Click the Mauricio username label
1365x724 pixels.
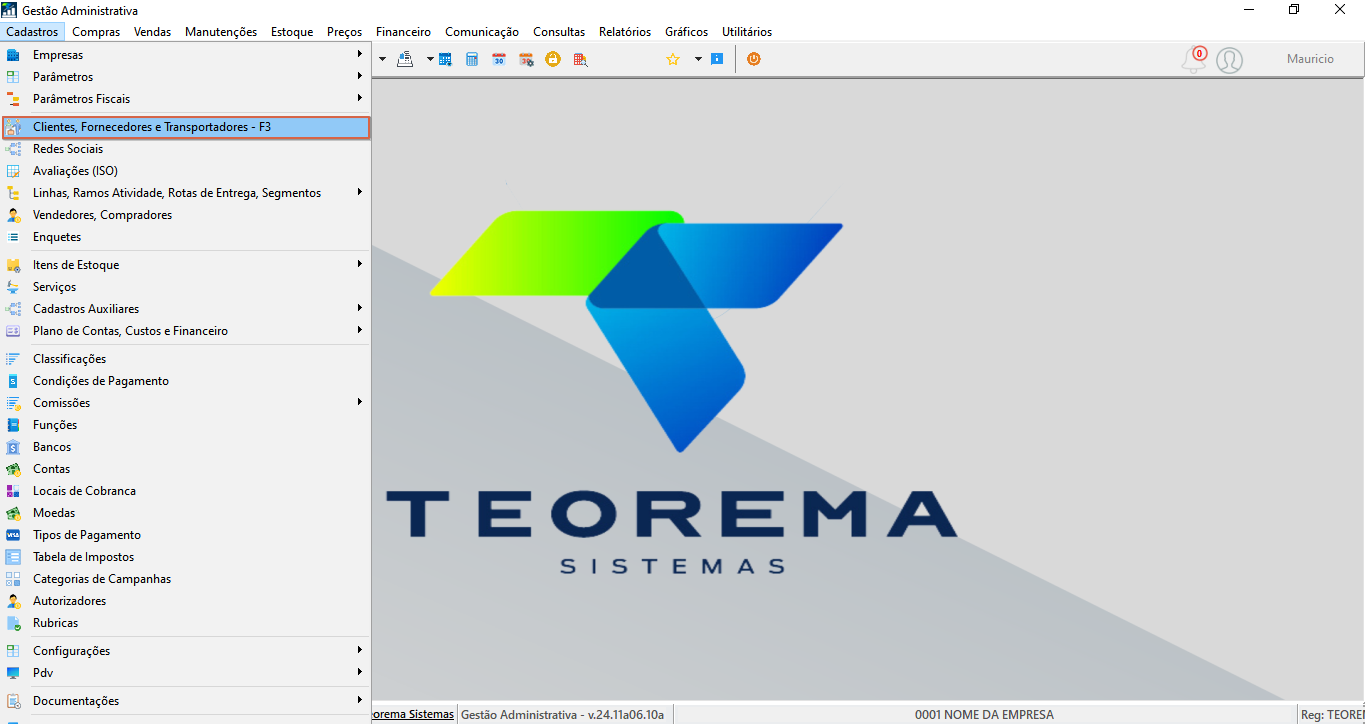coord(1310,59)
